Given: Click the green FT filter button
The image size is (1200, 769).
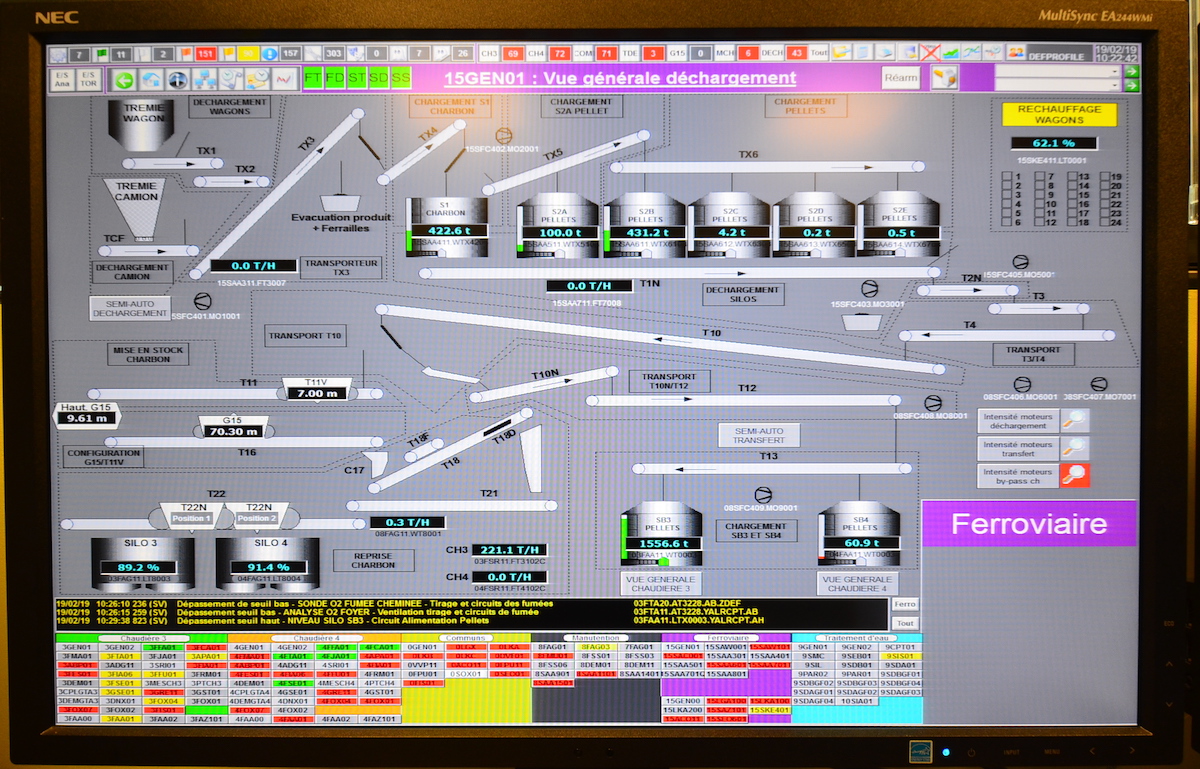Looking at the screenshot, I should (x=312, y=78).
